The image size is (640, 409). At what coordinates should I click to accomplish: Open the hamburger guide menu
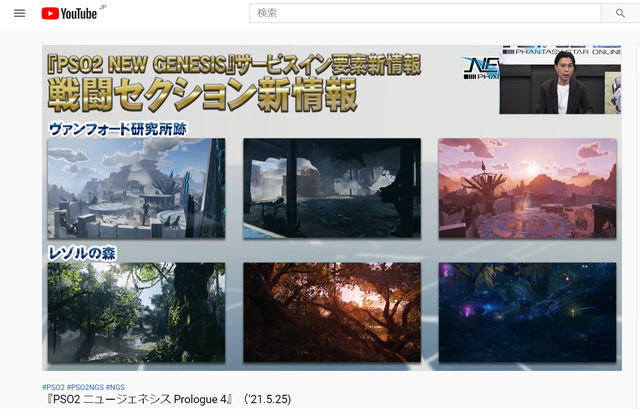[19, 13]
